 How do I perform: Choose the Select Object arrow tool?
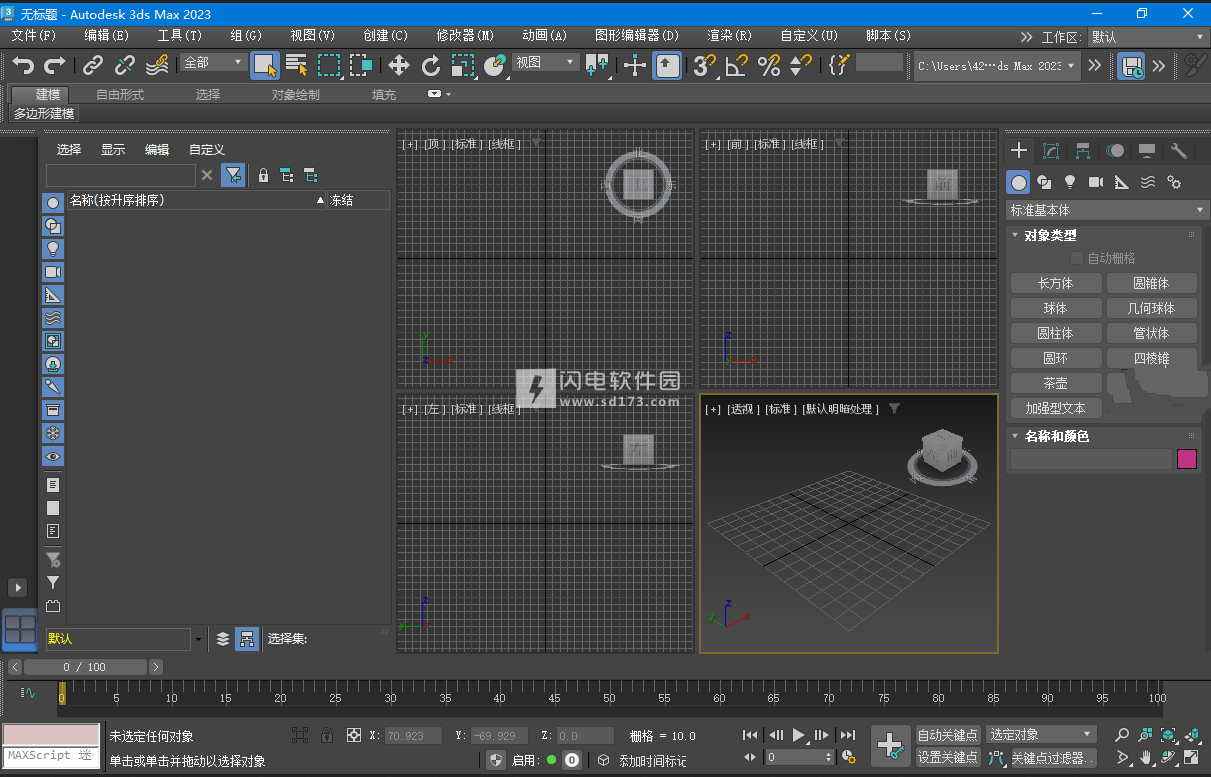pyautogui.click(x=265, y=65)
